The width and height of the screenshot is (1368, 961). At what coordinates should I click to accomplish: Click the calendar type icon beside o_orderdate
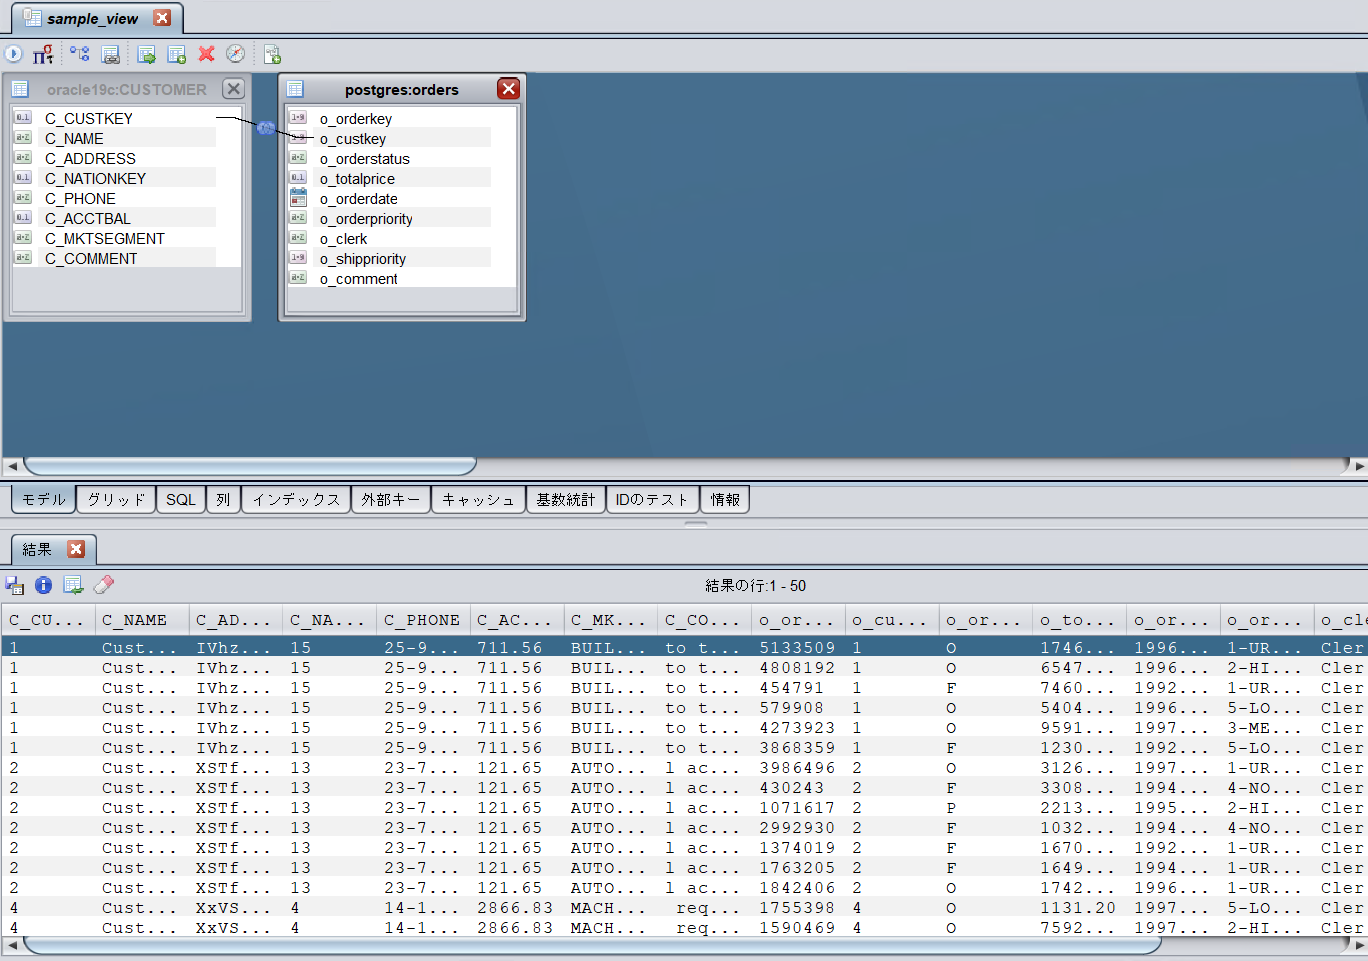point(298,198)
